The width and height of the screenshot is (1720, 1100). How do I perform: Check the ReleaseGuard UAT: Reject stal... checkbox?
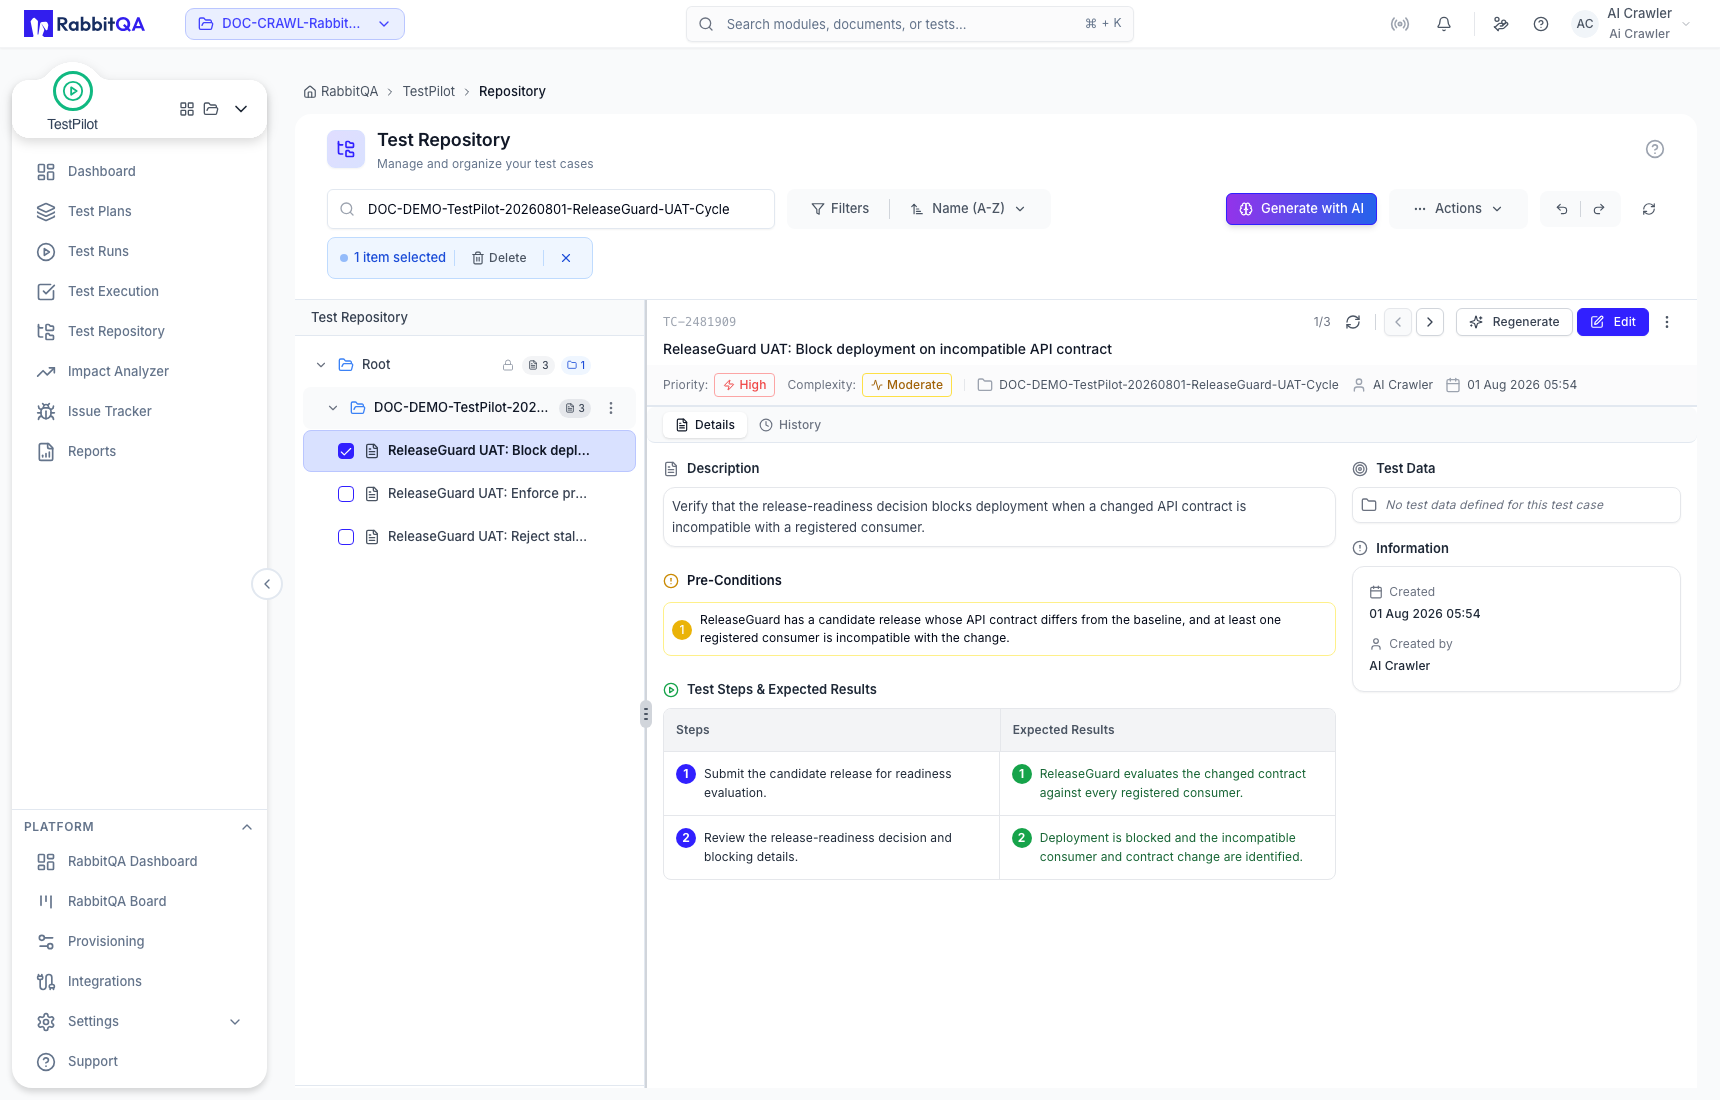(346, 537)
